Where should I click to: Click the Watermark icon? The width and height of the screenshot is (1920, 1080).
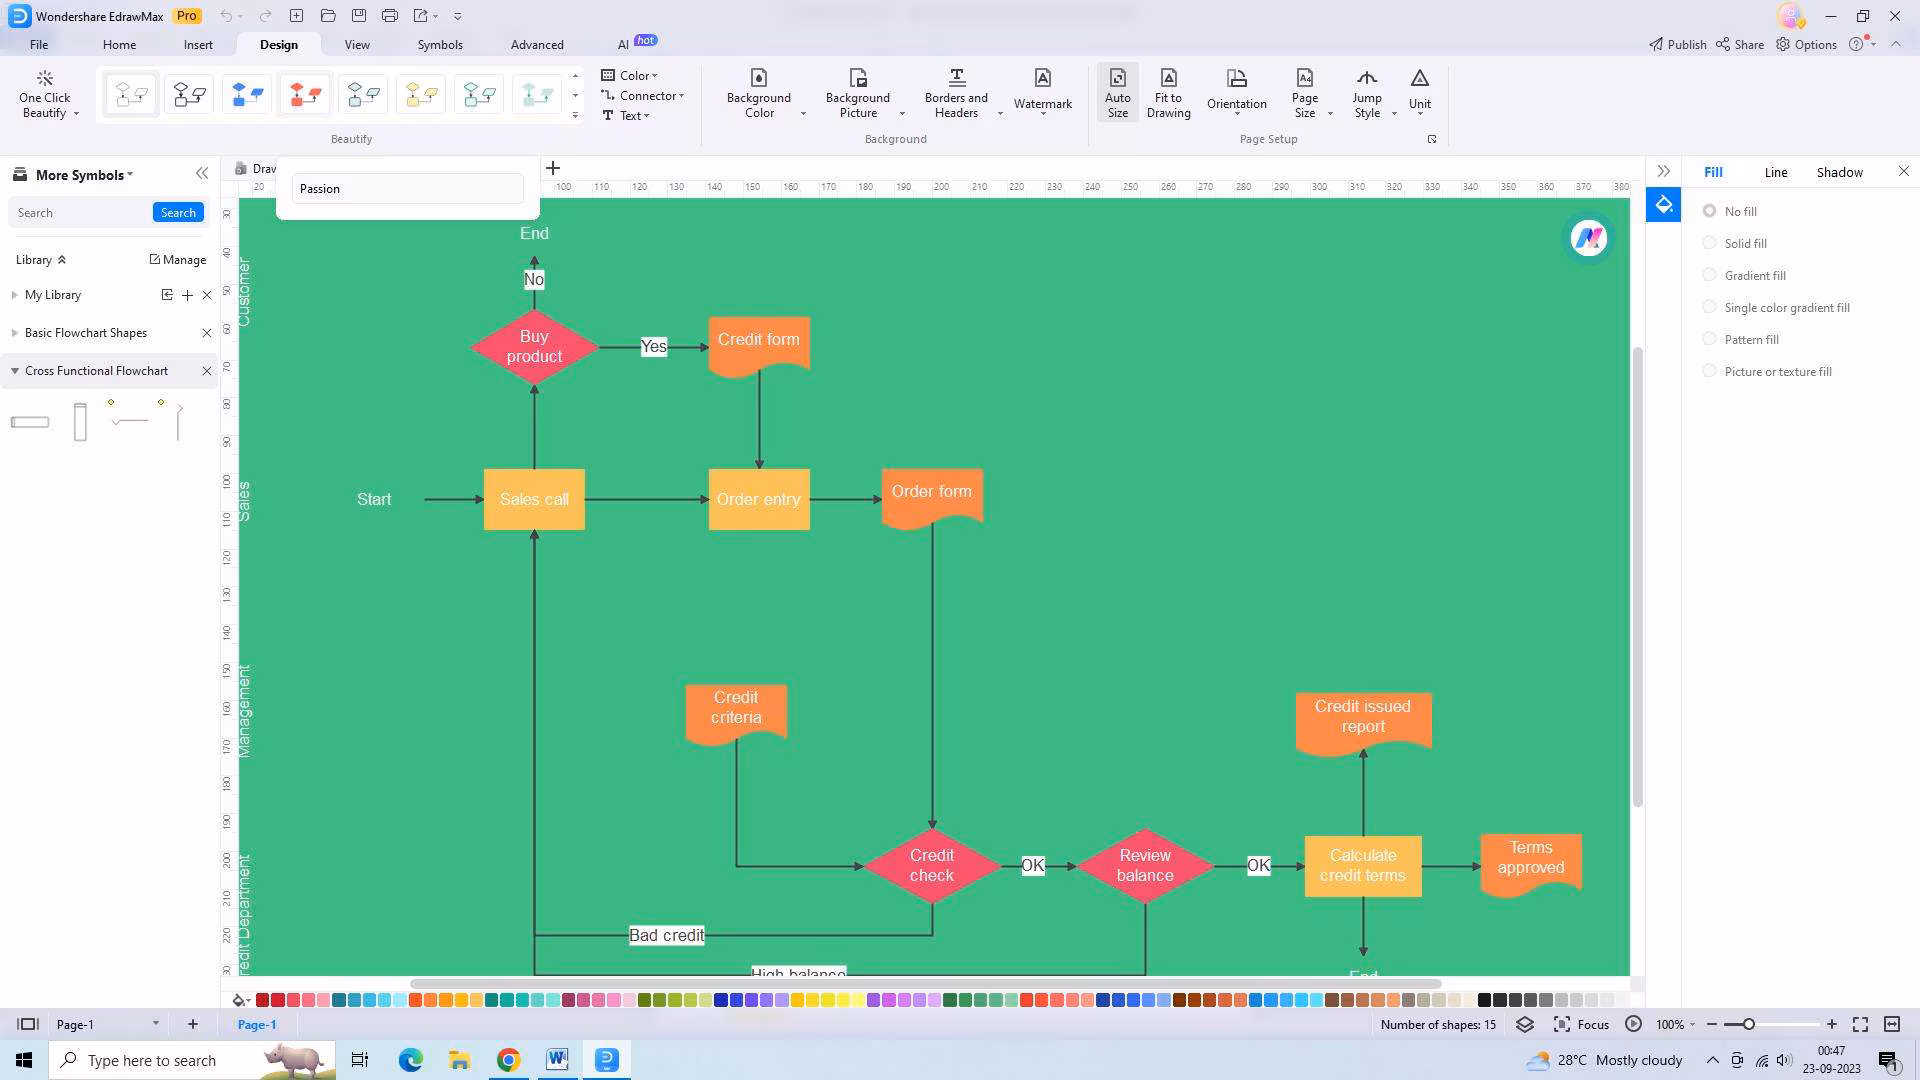tap(1042, 79)
